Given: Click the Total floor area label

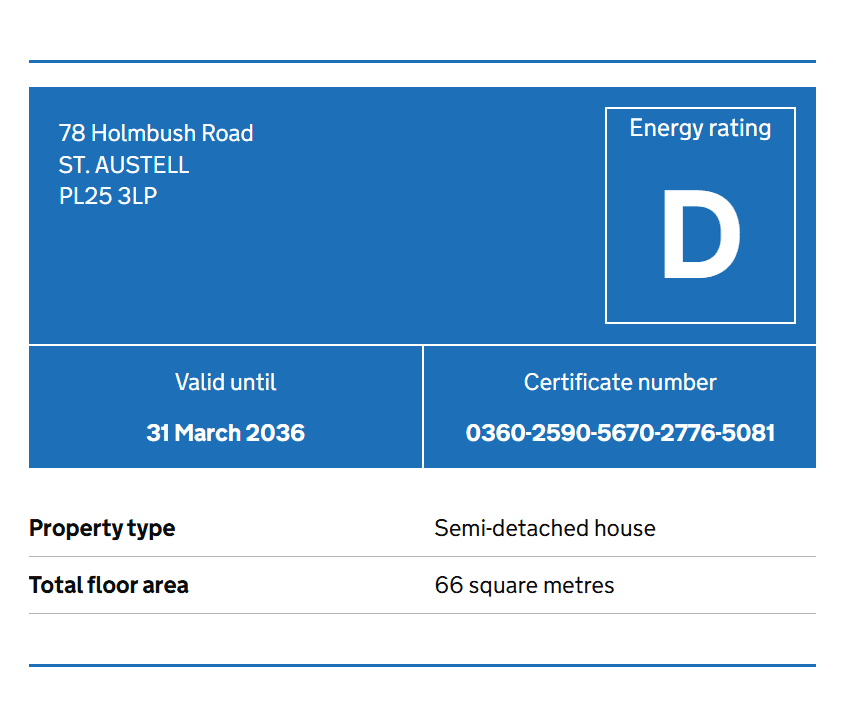Looking at the screenshot, I should point(108,585).
